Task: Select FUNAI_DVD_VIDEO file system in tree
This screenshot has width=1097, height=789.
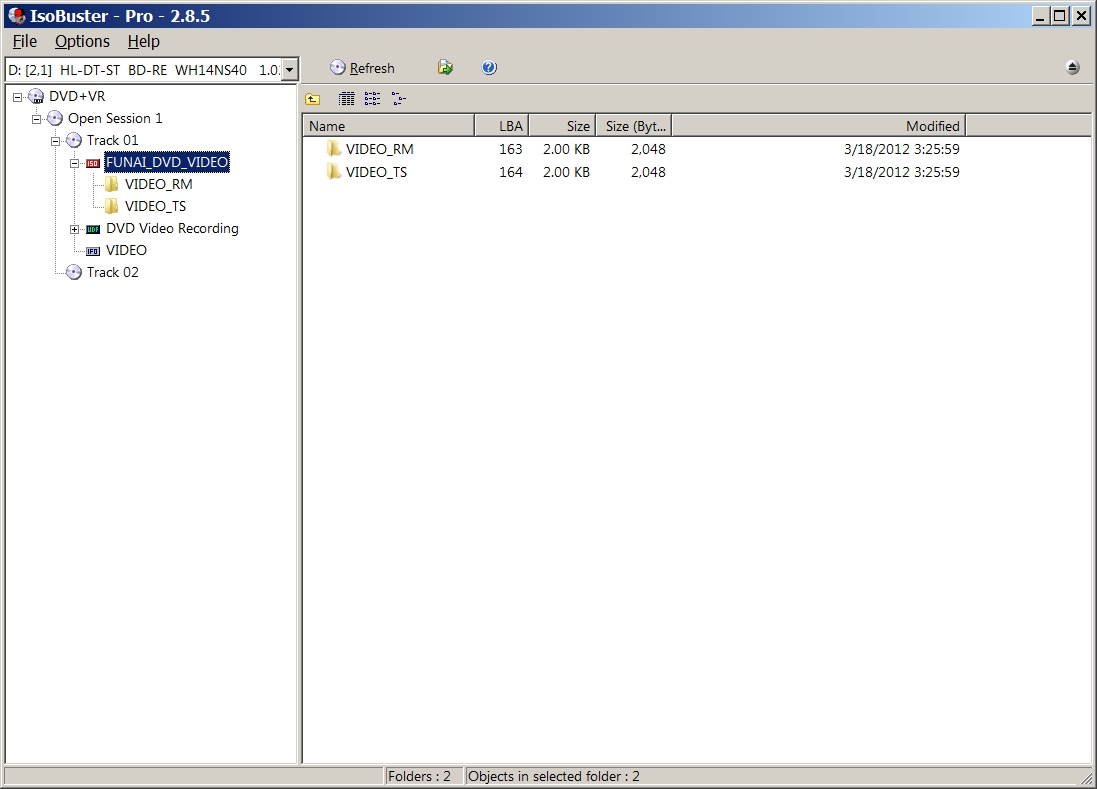Action: [167, 162]
